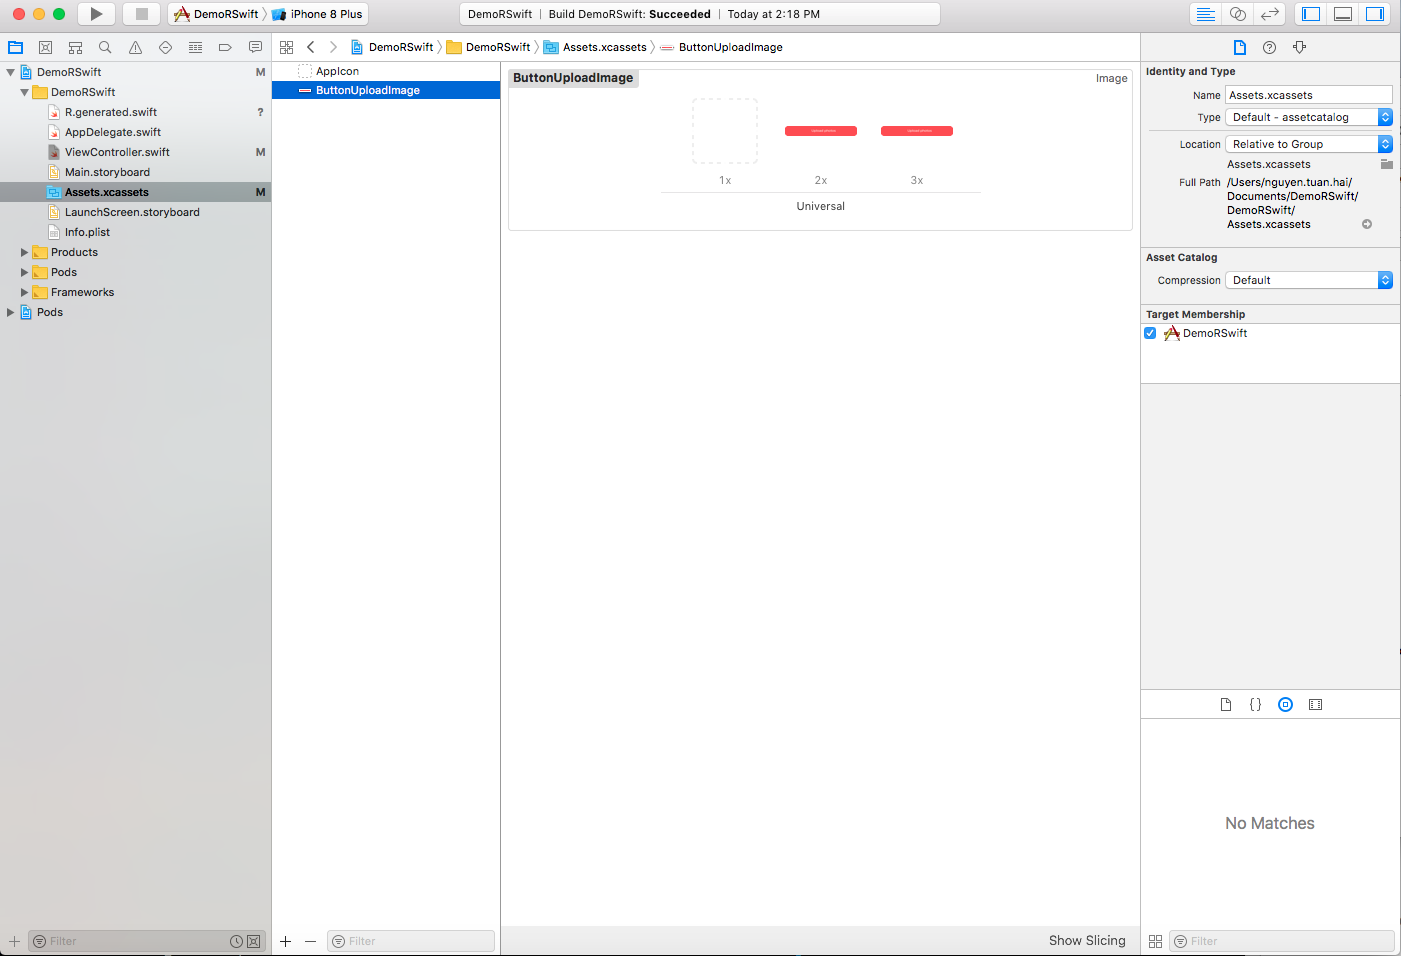Switch to the Version editor
Viewport: 1401px width, 956px height.
pos(1270,14)
